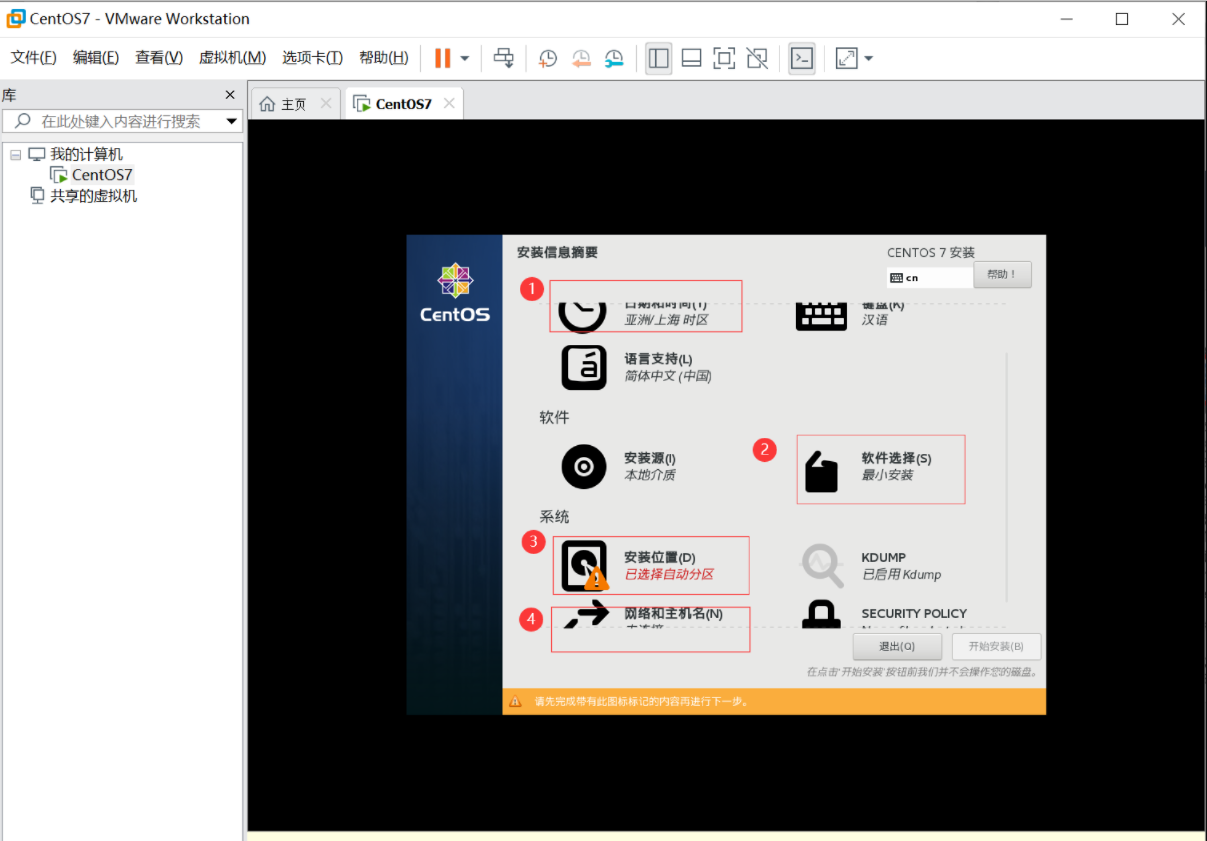Toggle the console view icon

[x=801, y=58]
